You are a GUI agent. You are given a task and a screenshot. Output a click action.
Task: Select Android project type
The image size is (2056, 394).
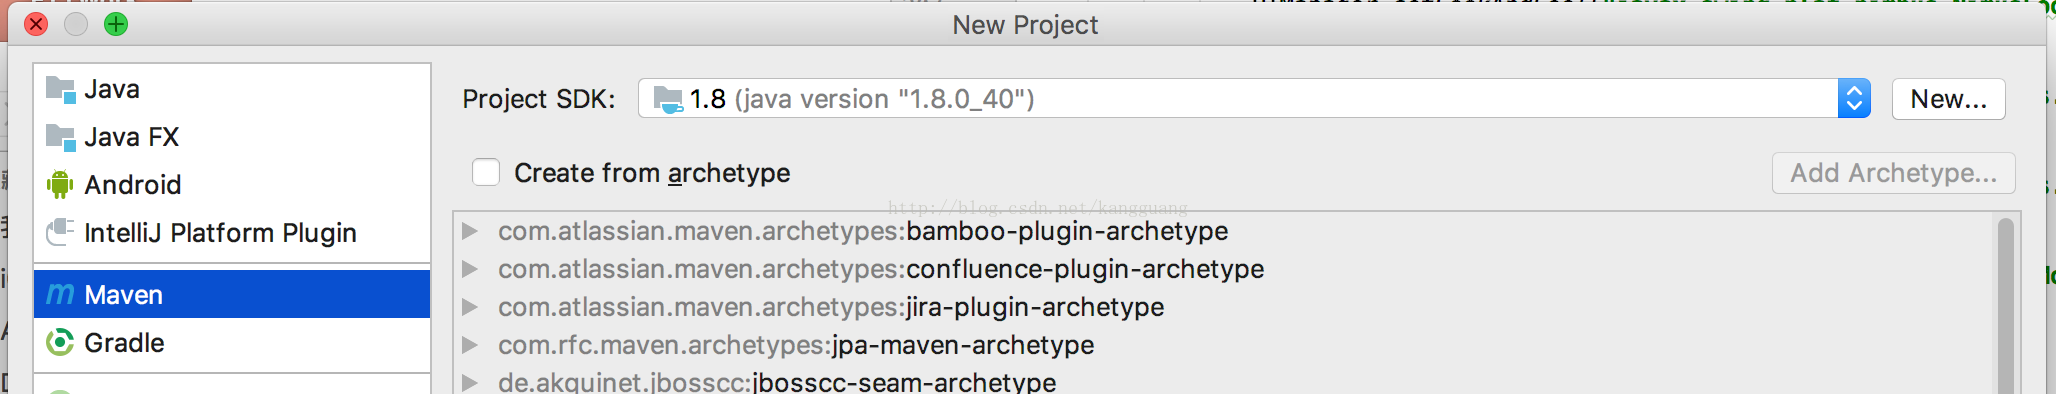[232, 185]
